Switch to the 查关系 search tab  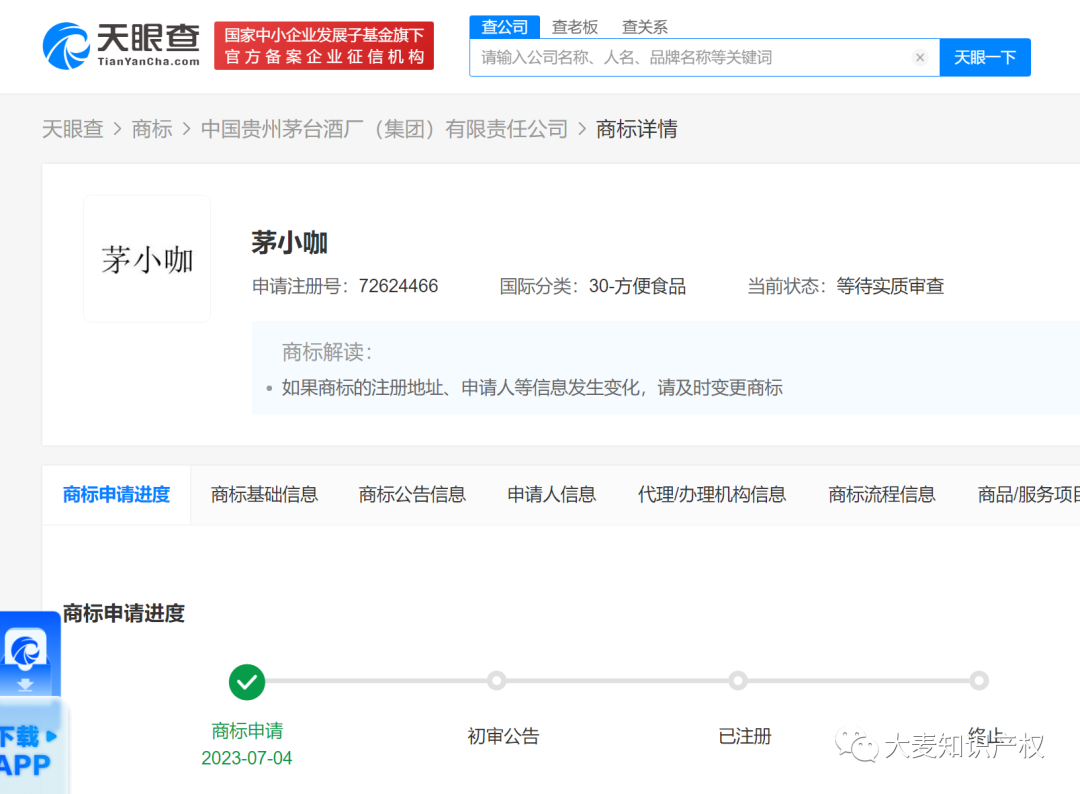pyautogui.click(x=644, y=27)
